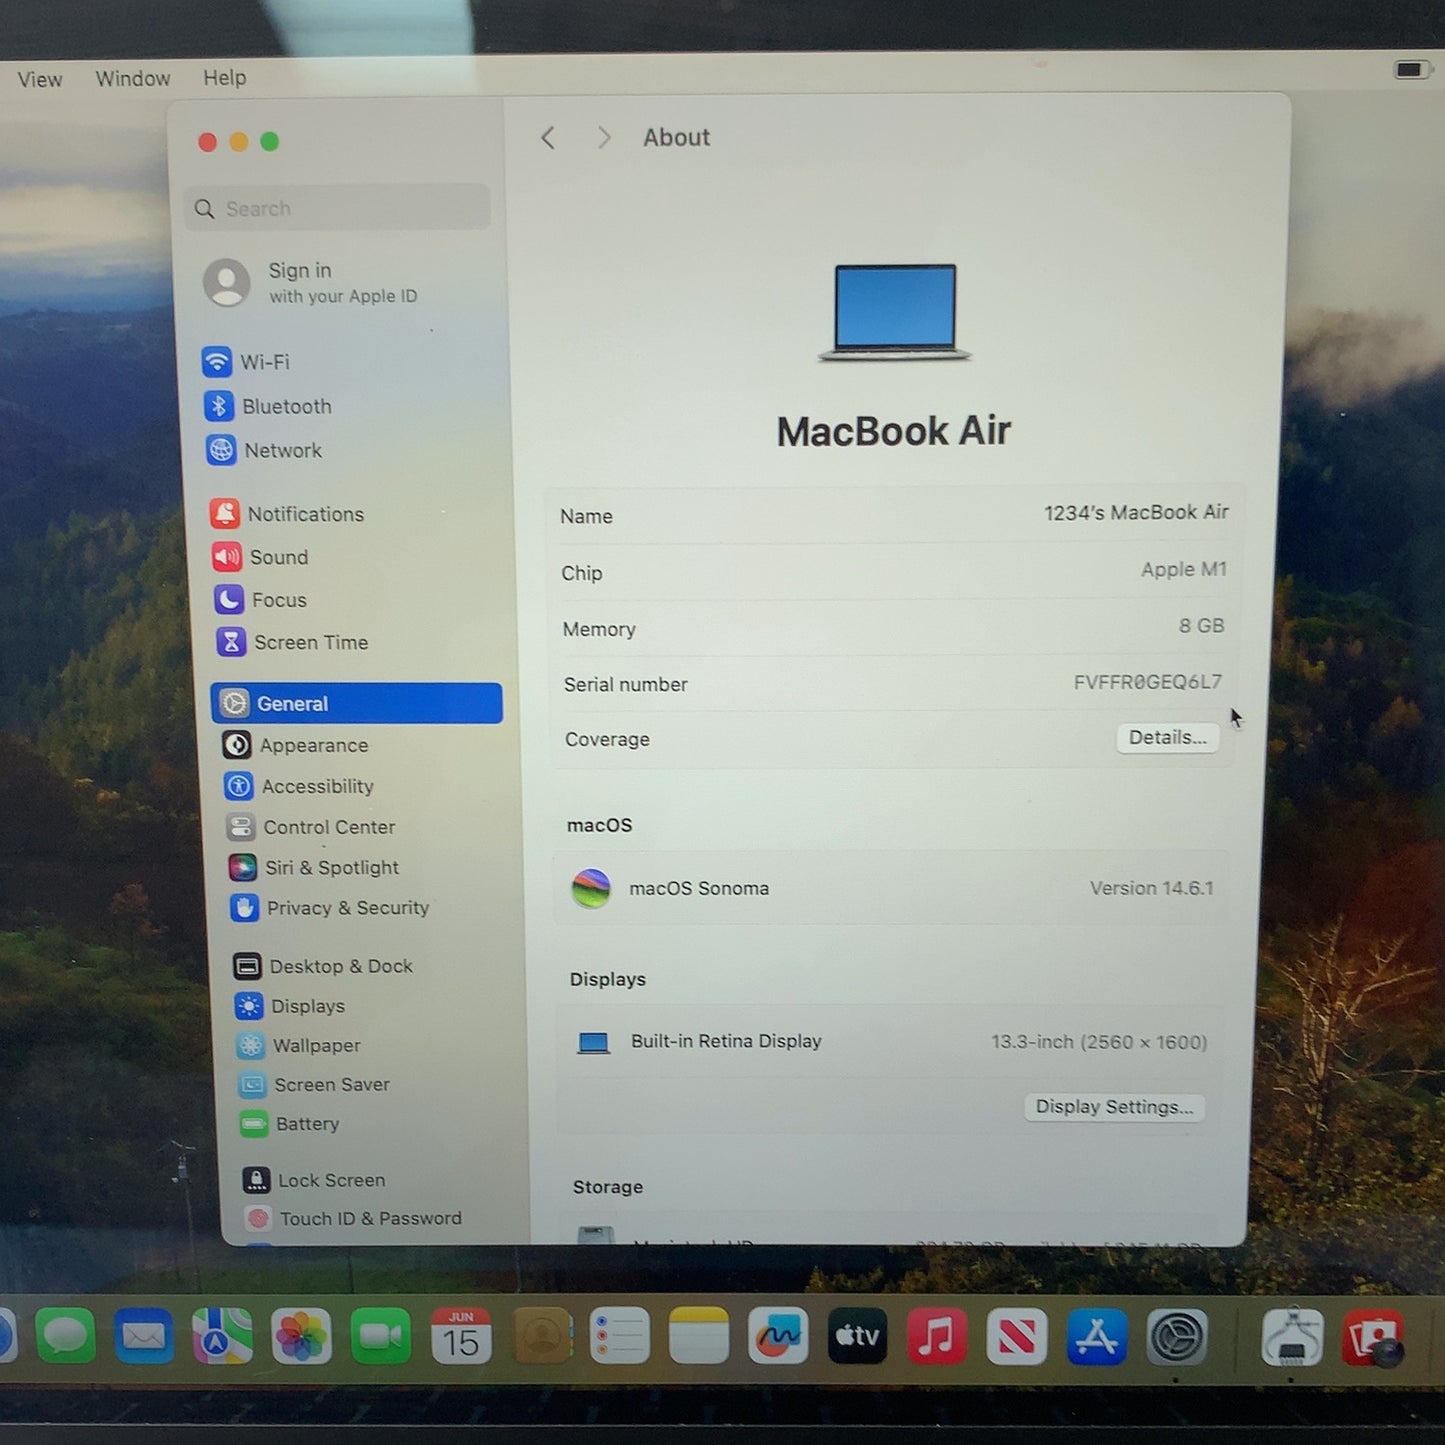Open Mail from the Dock
The width and height of the screenshot is (1445, 1445).
(144, 1335)
